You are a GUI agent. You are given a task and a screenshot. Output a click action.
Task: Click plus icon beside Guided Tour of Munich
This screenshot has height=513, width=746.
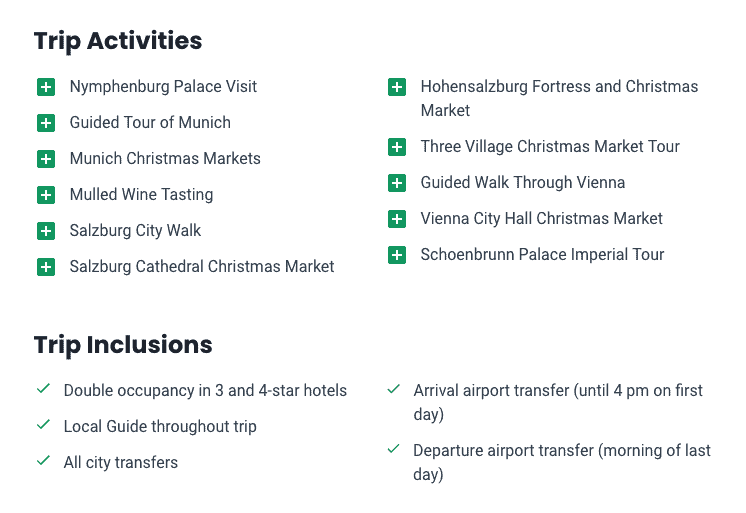(x=46, y=123)
